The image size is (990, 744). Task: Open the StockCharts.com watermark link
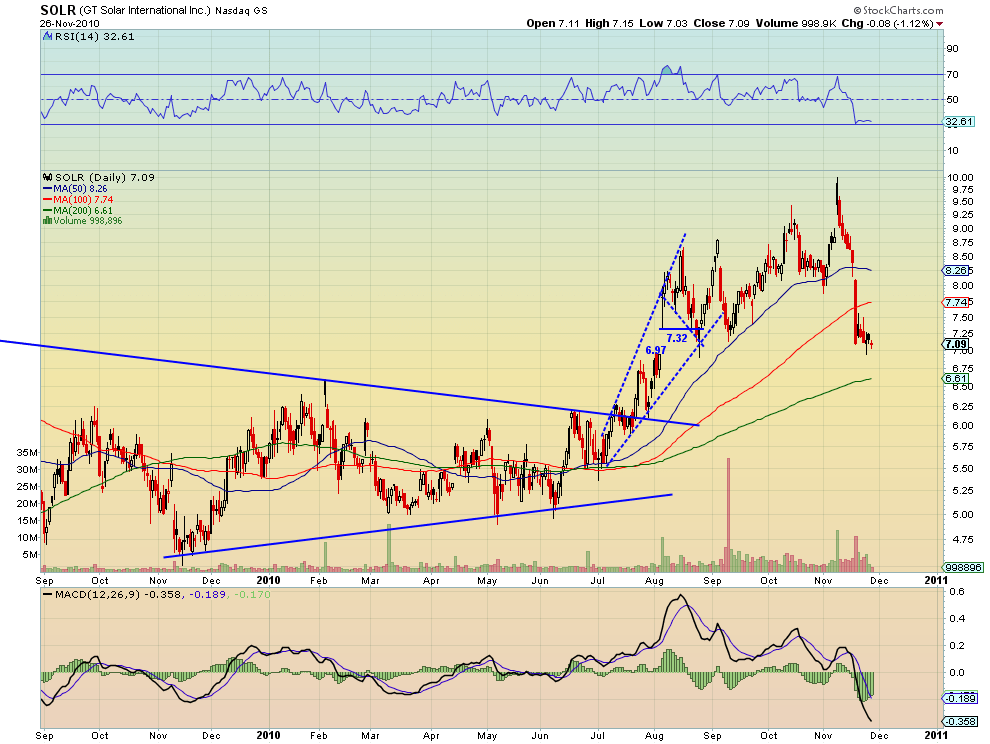pyautogui.click(x=898, y=10)
